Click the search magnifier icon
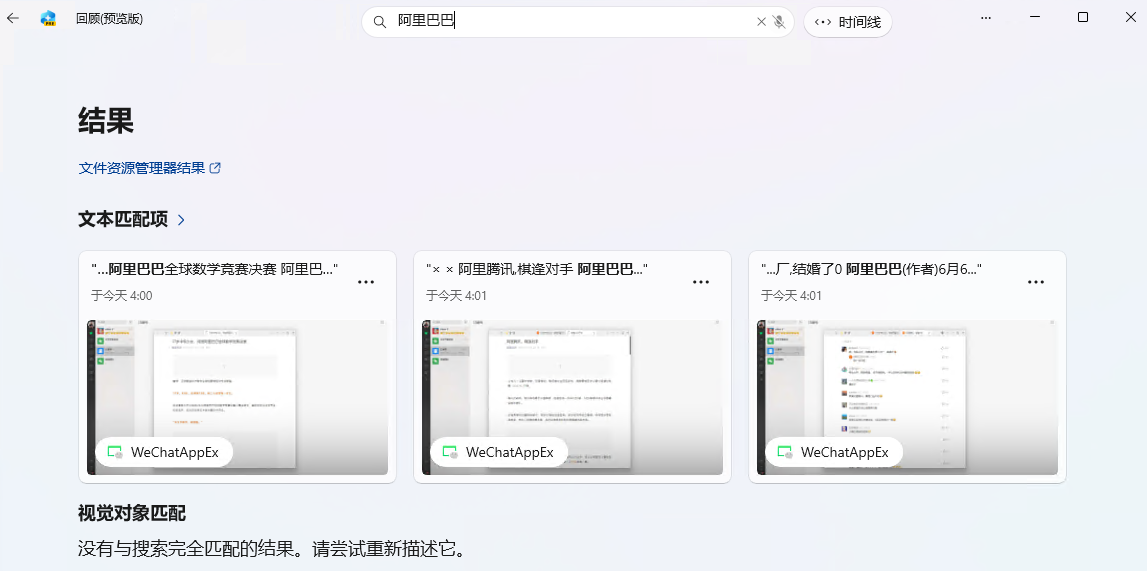The height and width of the screenshot is (571, 1147). click(380, 22)
